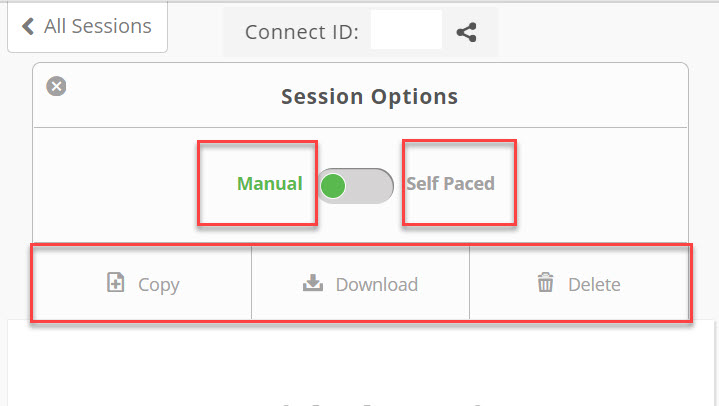Click the back chevron before All Sessions

(x=28, y=26)
